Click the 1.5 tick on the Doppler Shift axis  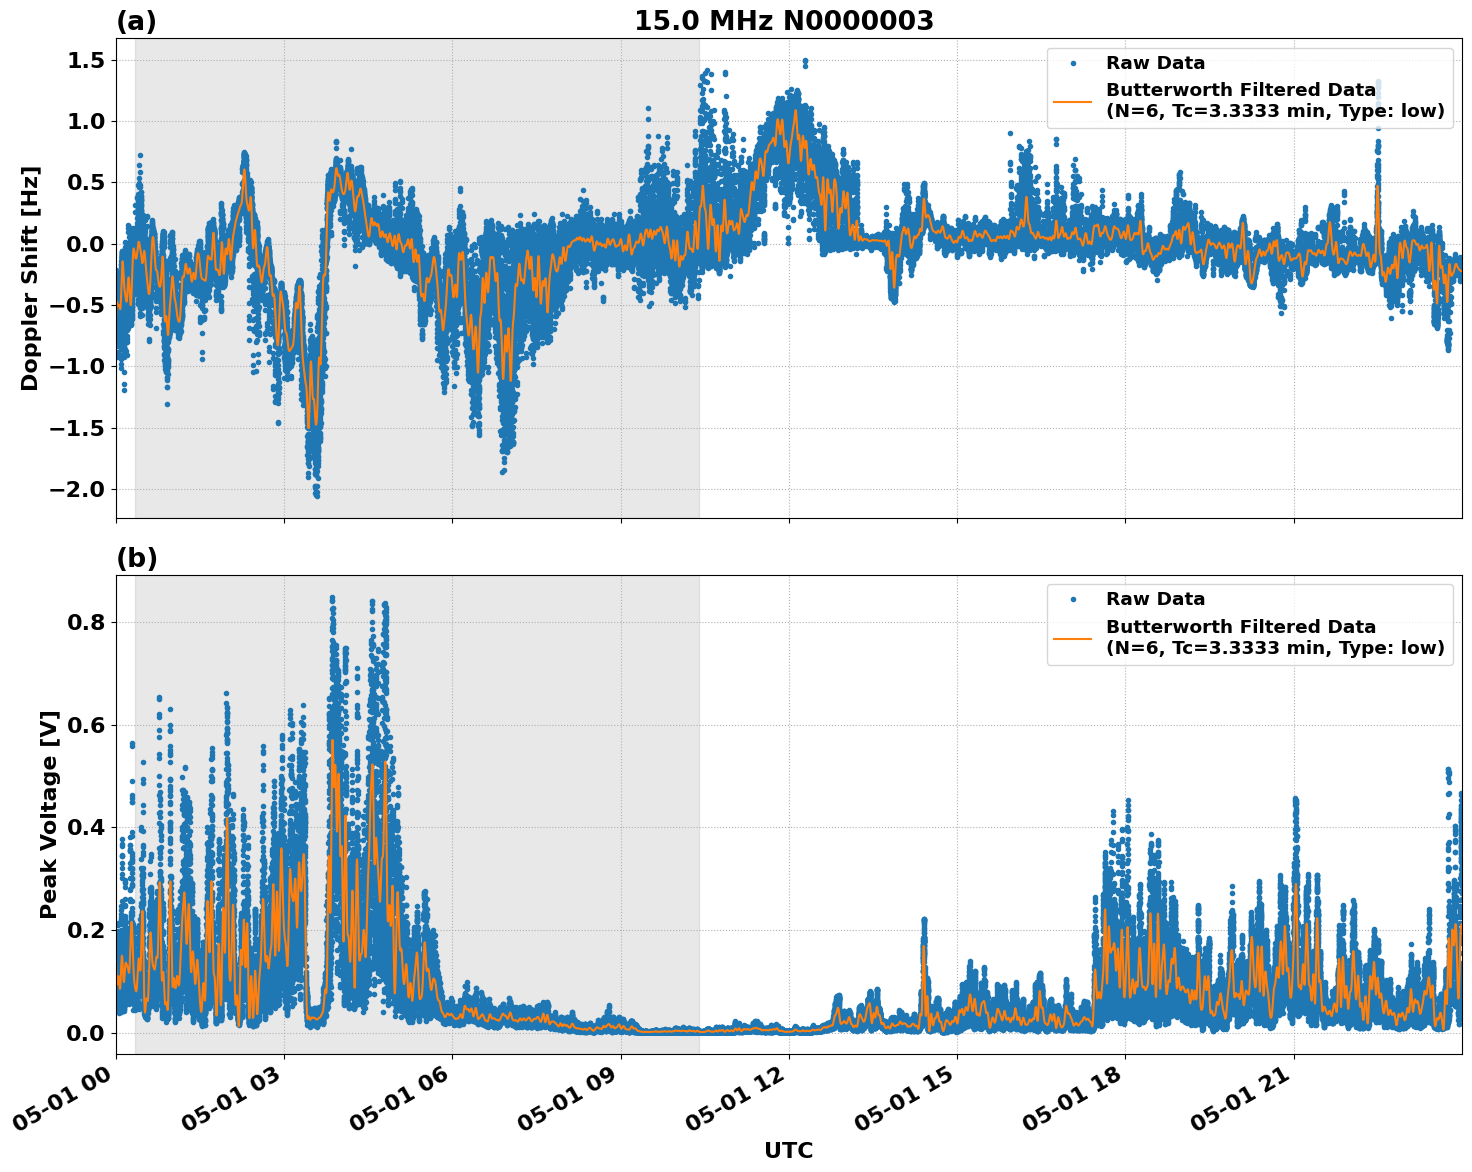click(87, 58)
